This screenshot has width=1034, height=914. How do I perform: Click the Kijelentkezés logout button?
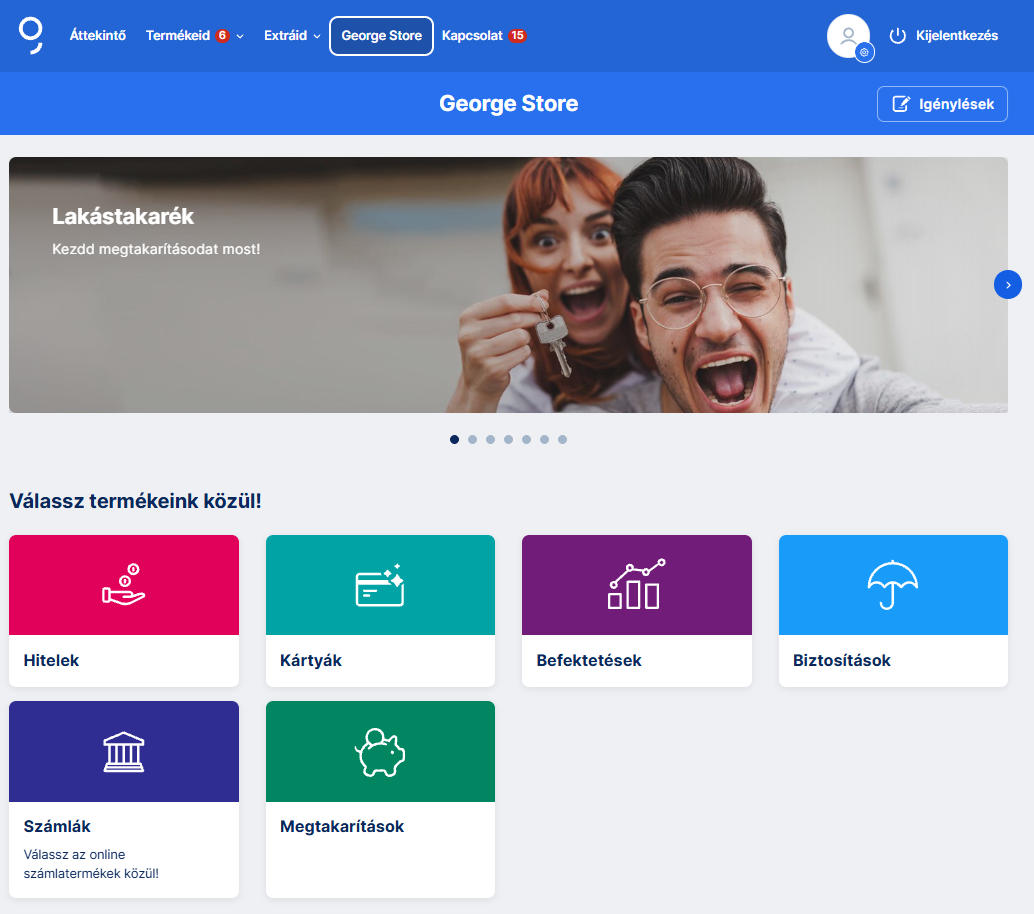coord(944,36)
